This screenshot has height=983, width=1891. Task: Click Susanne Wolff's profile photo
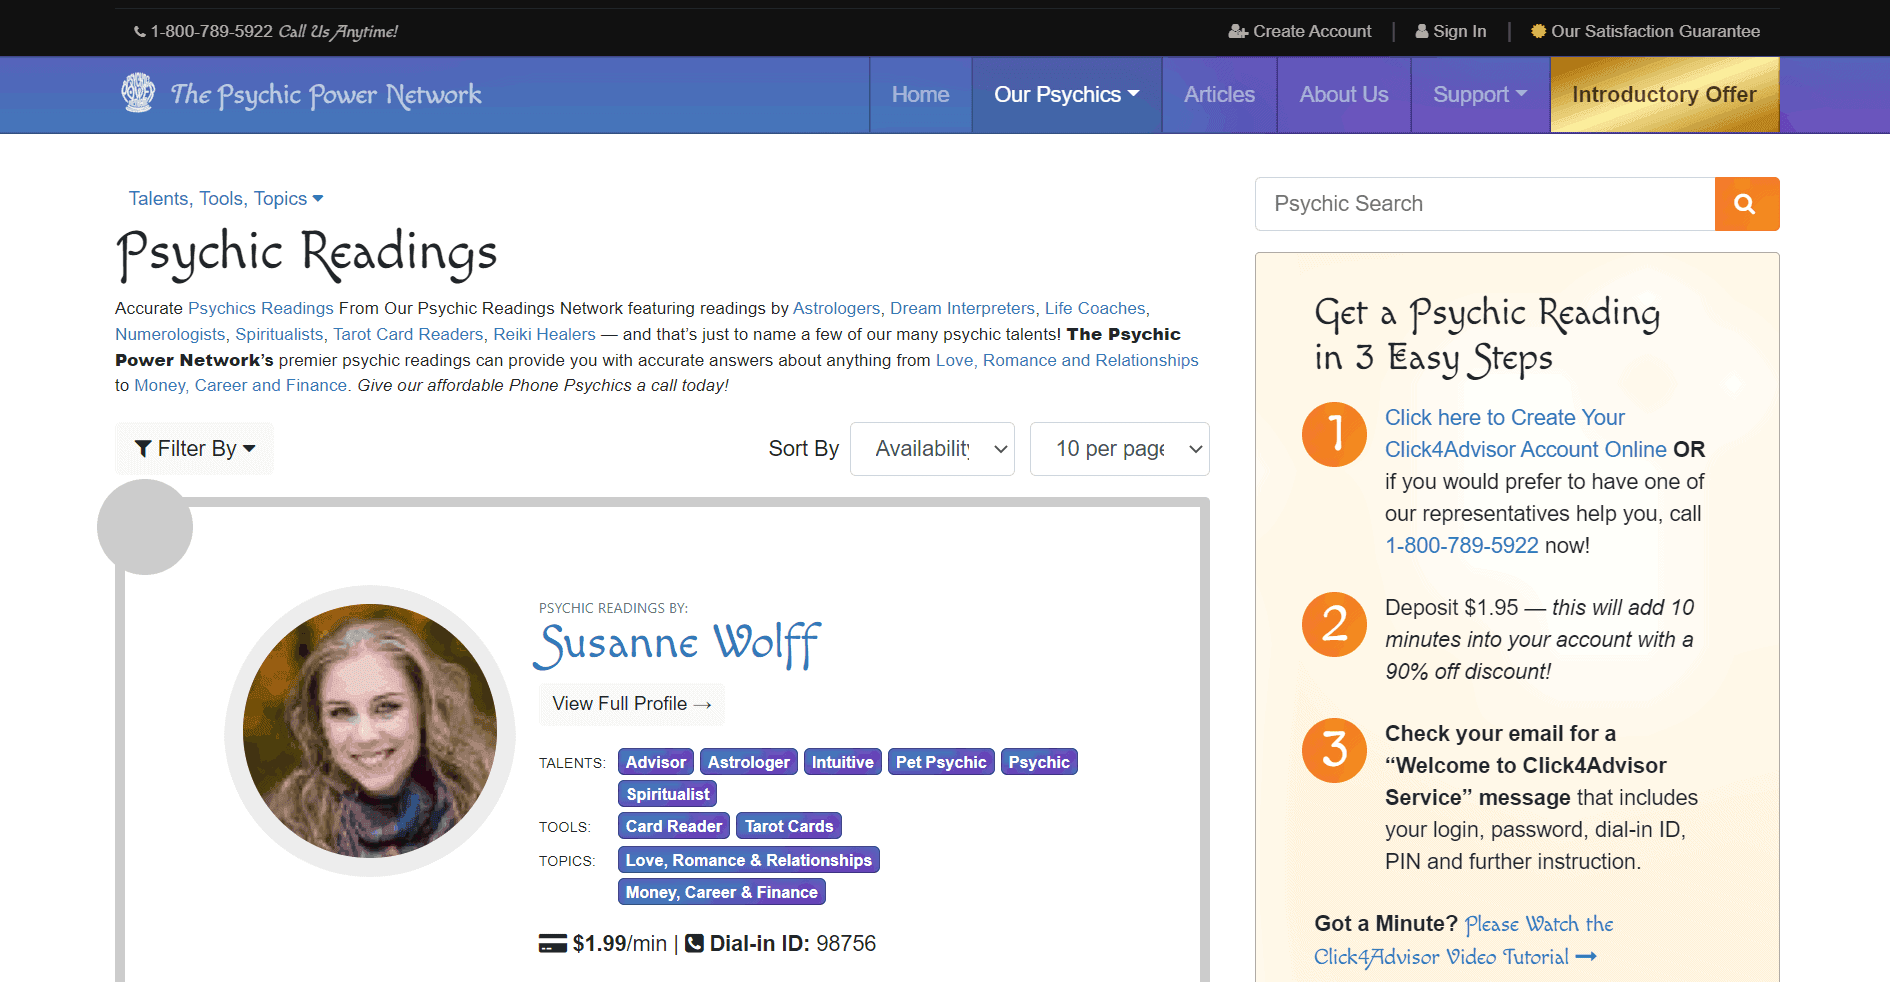(370, 731)
